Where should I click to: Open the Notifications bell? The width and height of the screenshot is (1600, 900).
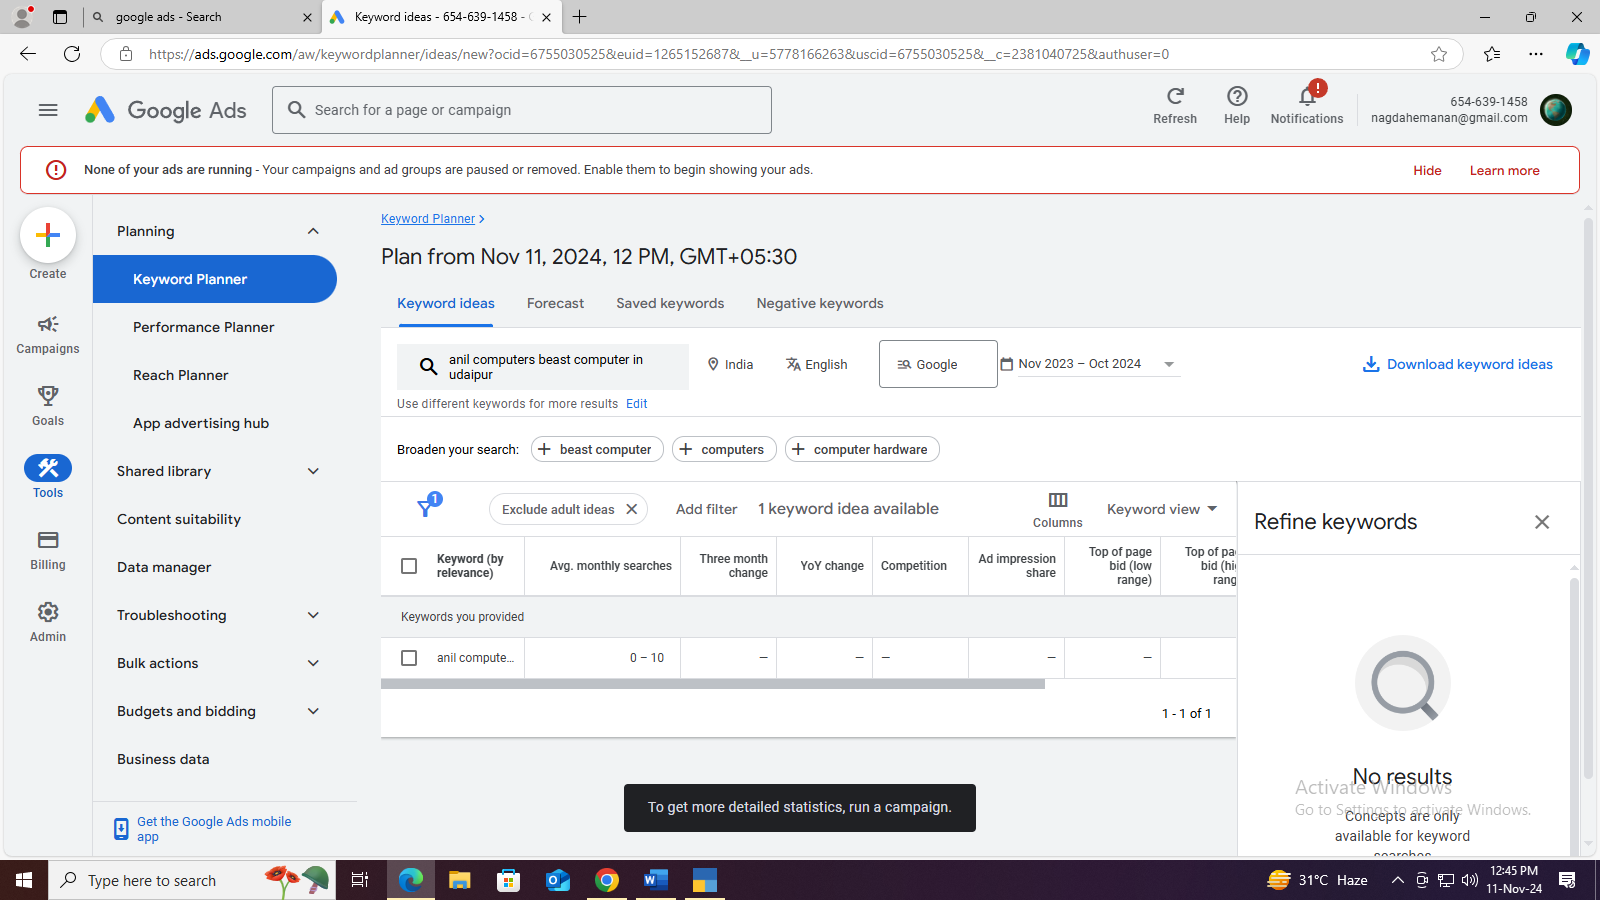1307,96
